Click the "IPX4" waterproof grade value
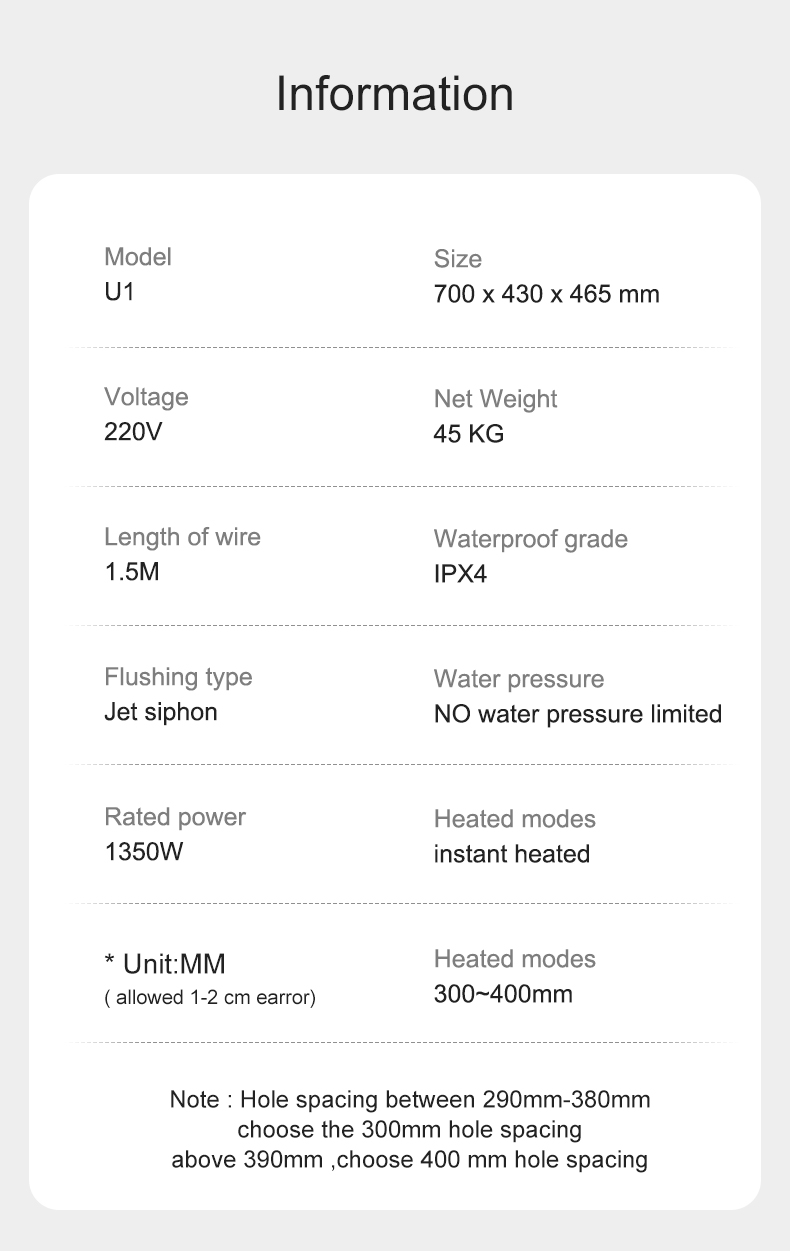The width and height of the screenshot is (790, 1251). [460, 575]
